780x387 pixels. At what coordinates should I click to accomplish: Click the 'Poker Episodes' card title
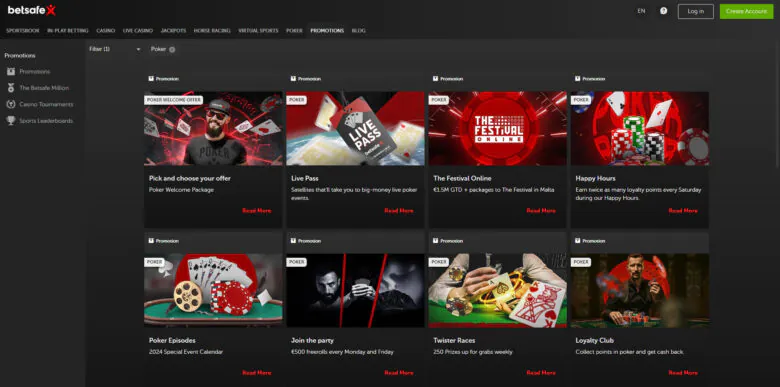(172, 341)
